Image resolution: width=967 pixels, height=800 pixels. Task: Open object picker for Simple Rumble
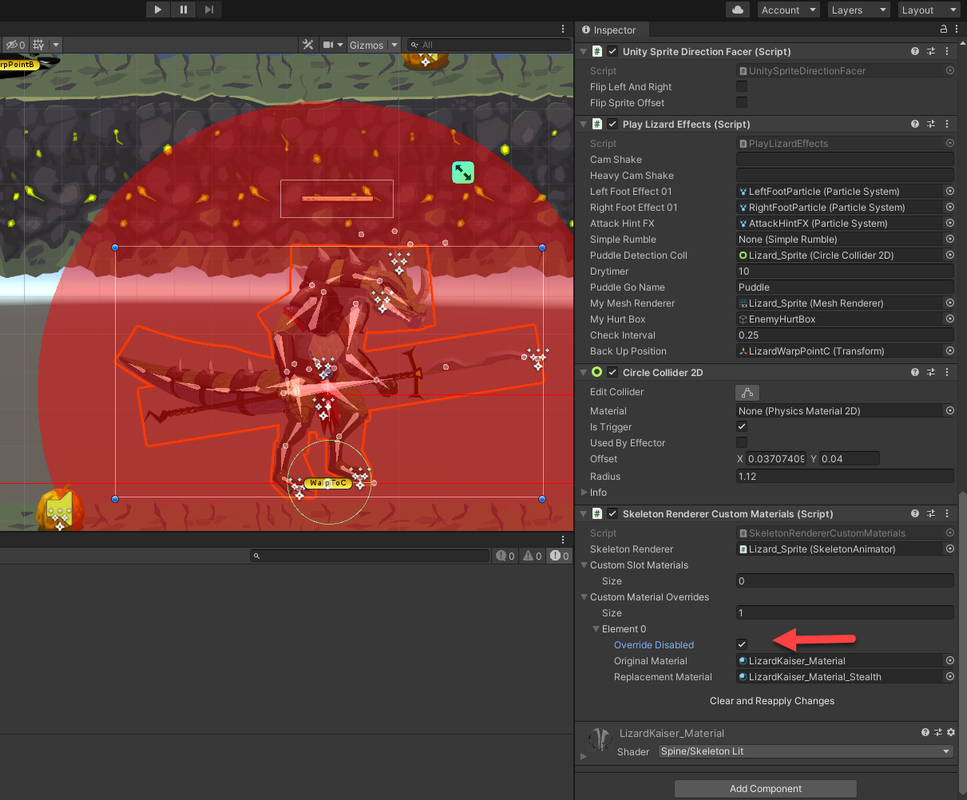click(x=950, y=239)
